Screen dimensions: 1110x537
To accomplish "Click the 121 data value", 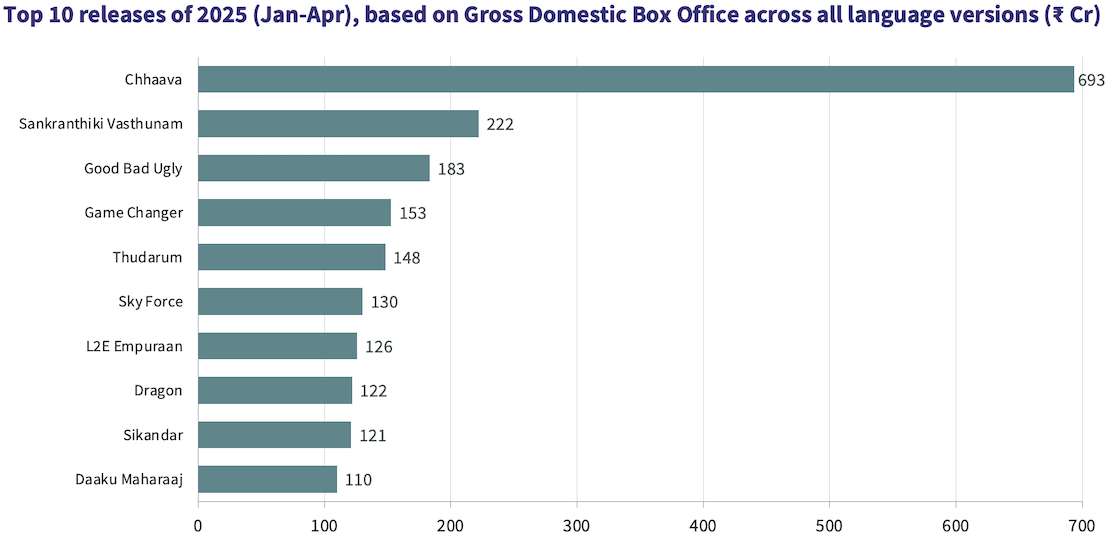I will point(372,435).
